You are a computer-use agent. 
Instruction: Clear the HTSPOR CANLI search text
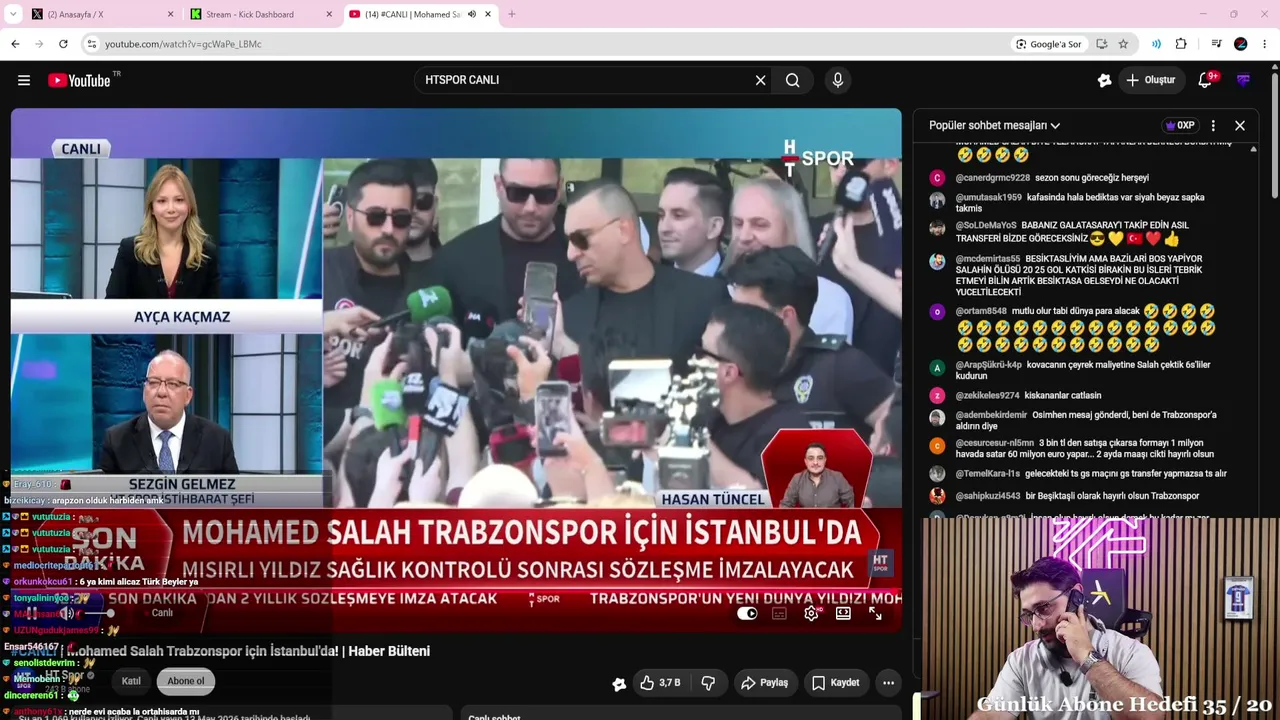click(760, 80)
